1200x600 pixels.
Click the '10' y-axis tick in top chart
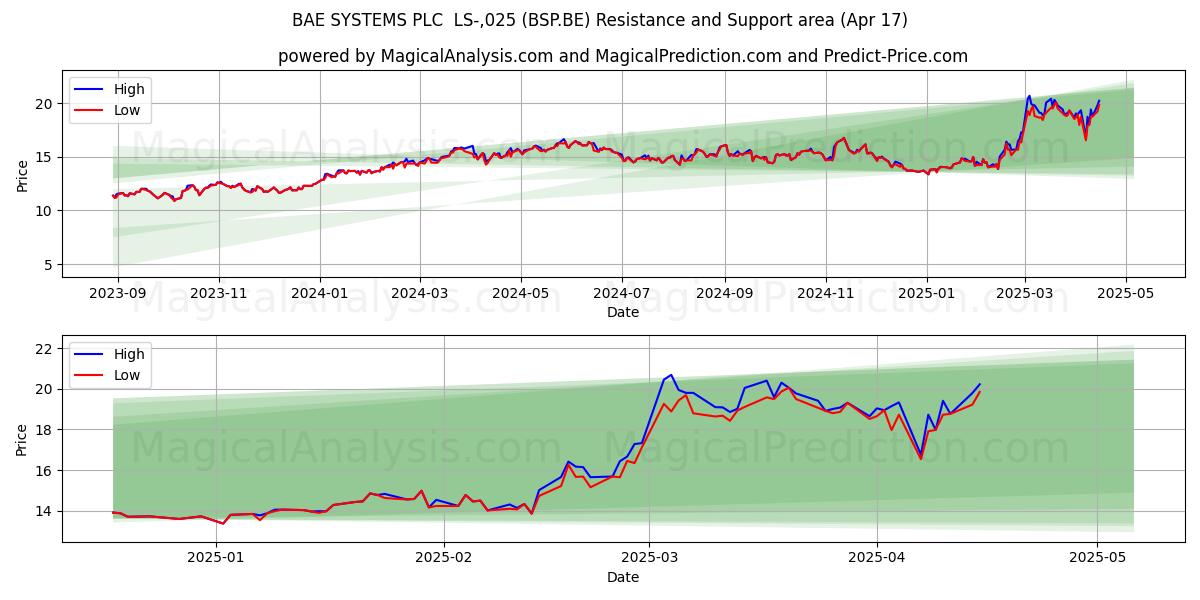point(46,211)
